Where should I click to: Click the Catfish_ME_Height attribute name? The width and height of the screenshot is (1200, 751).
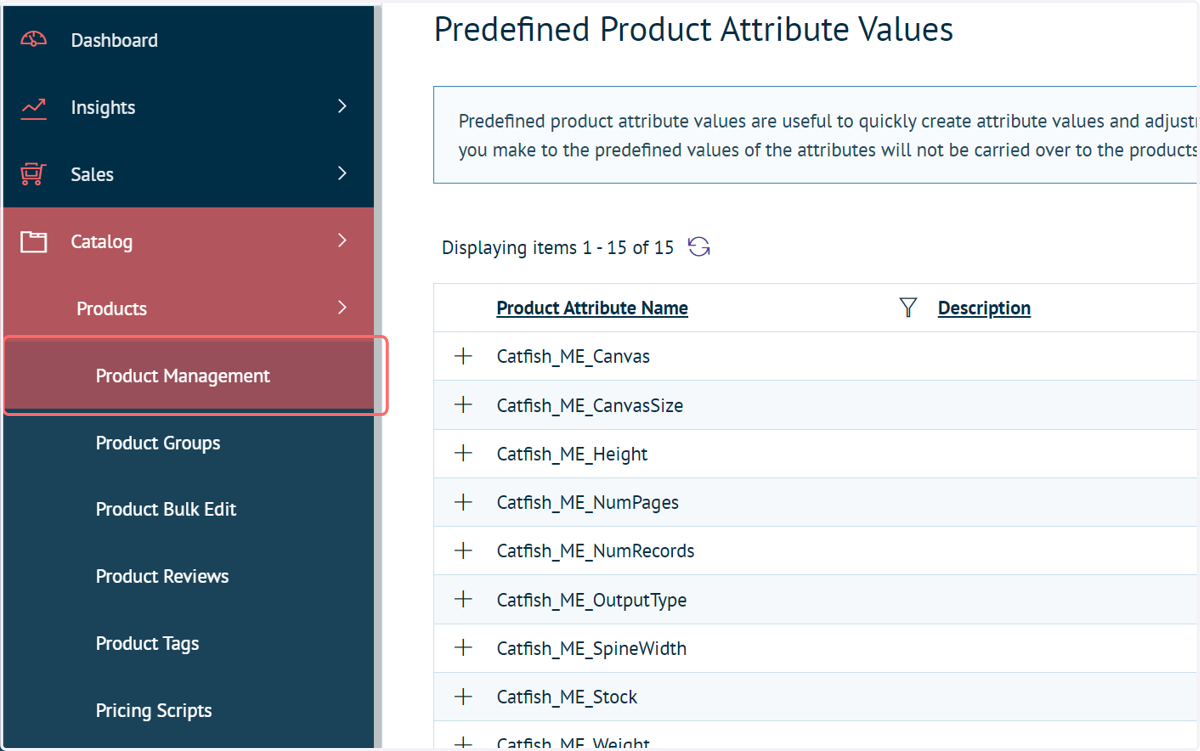click(x=572, y=454)
